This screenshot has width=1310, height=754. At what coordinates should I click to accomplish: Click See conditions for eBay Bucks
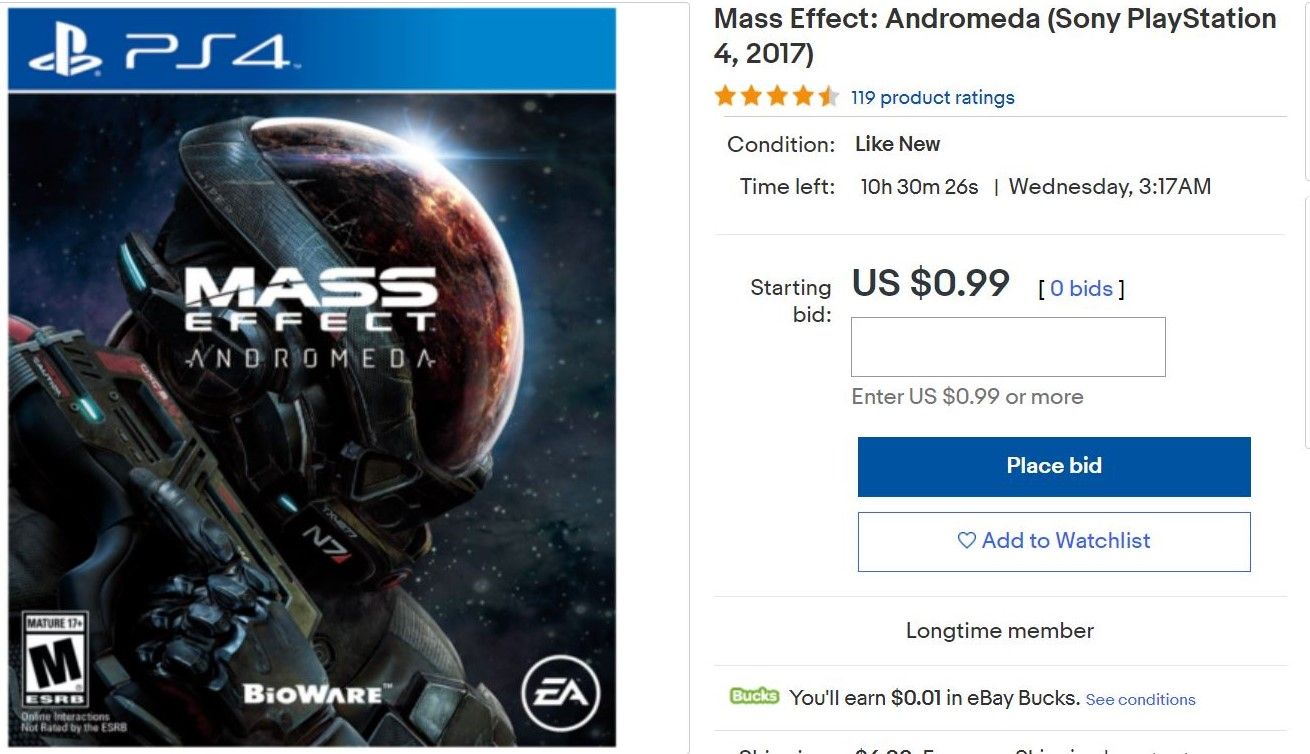point(1140,699)
